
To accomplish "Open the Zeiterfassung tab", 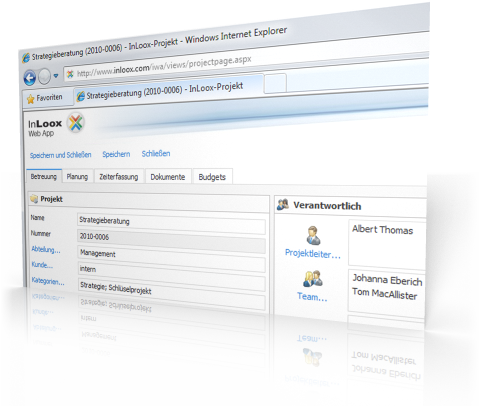I will tap(119, 177).
